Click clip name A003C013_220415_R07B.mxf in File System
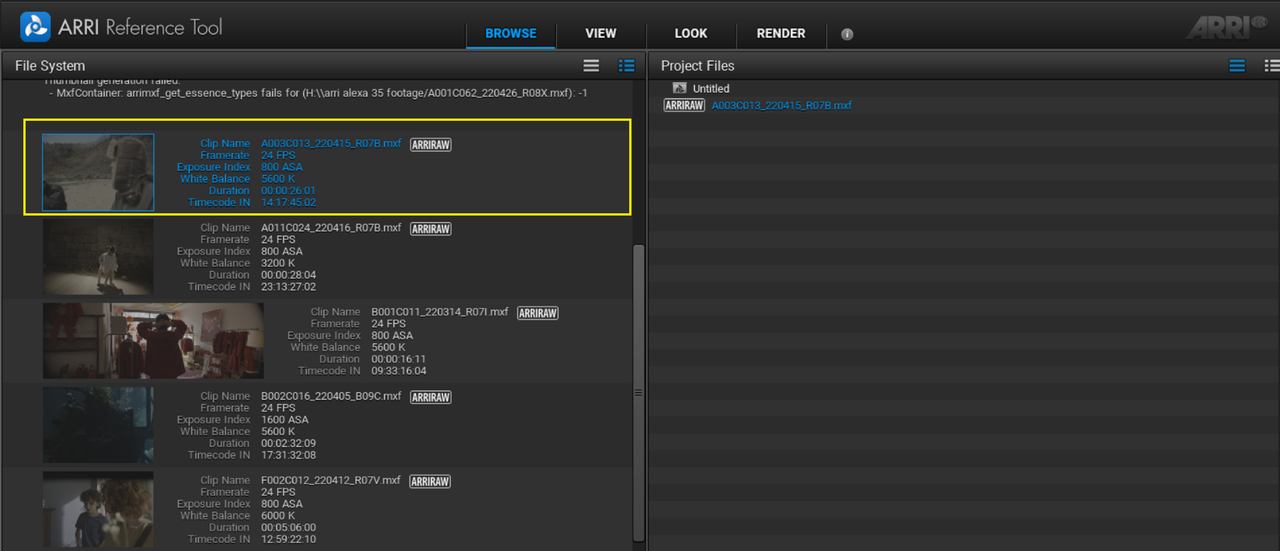 pyautogui.click(x=331, y=144)
